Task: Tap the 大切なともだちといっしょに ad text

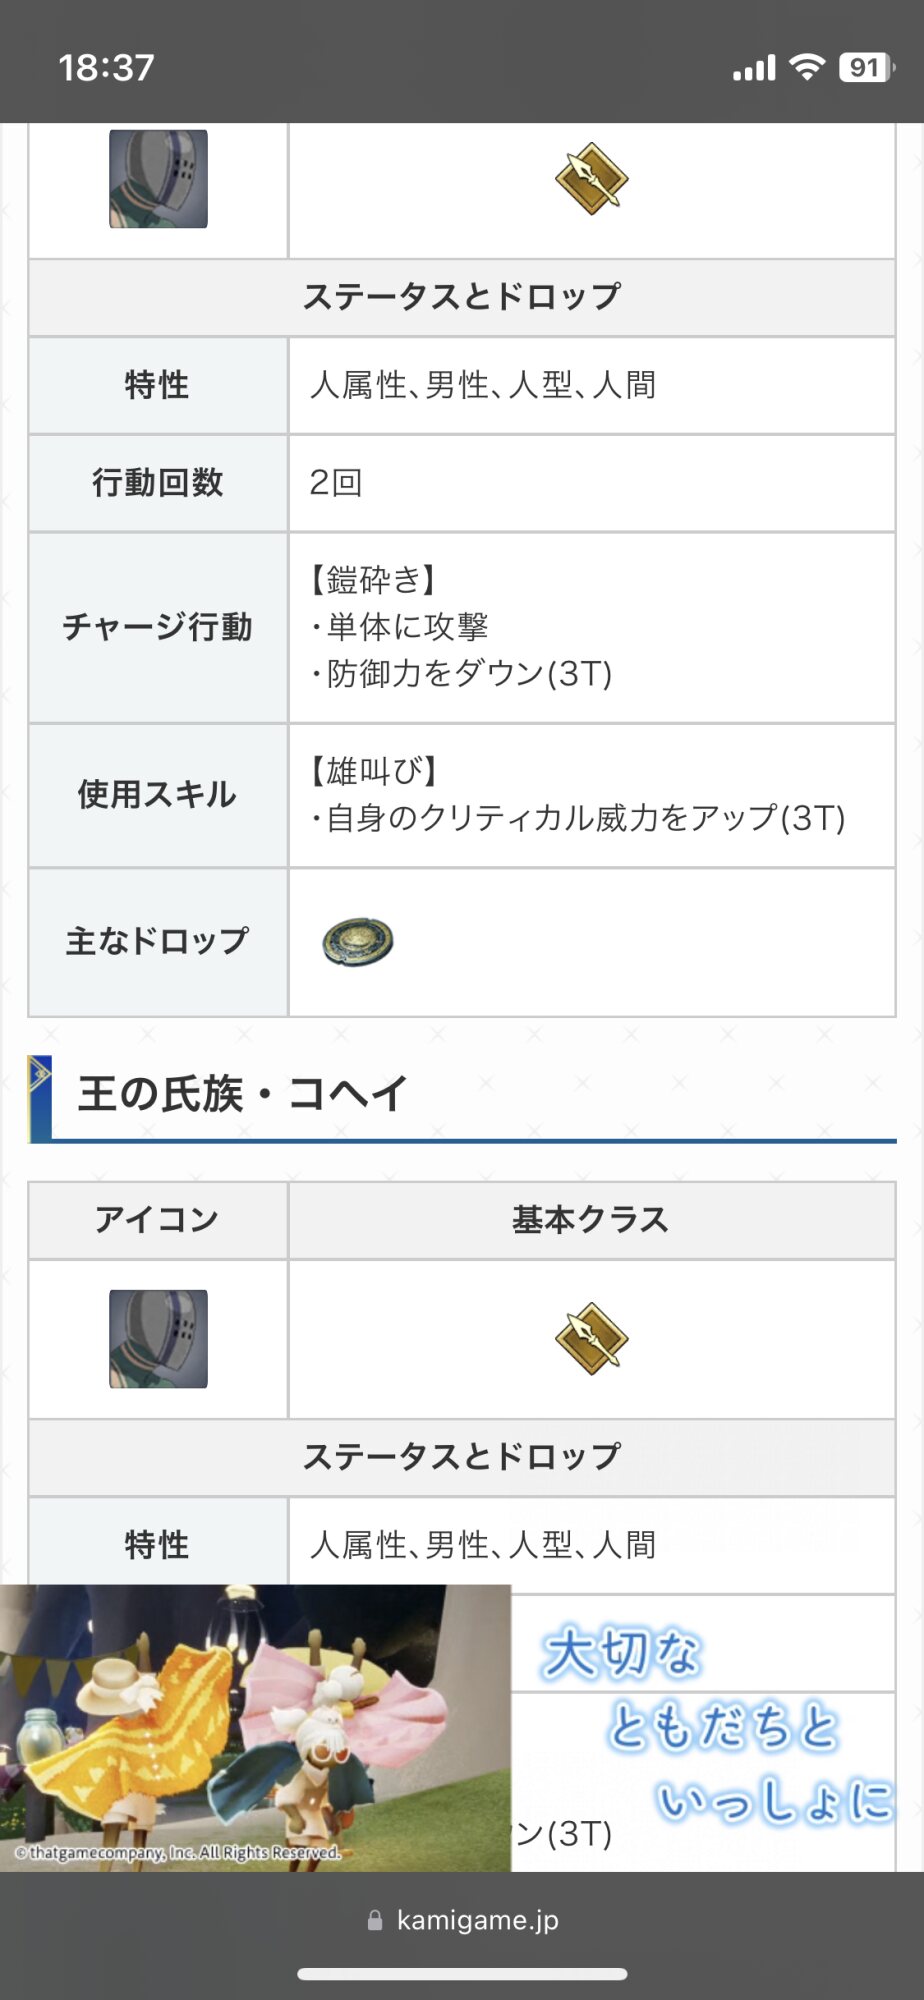Action: (x=716, y=1723)
